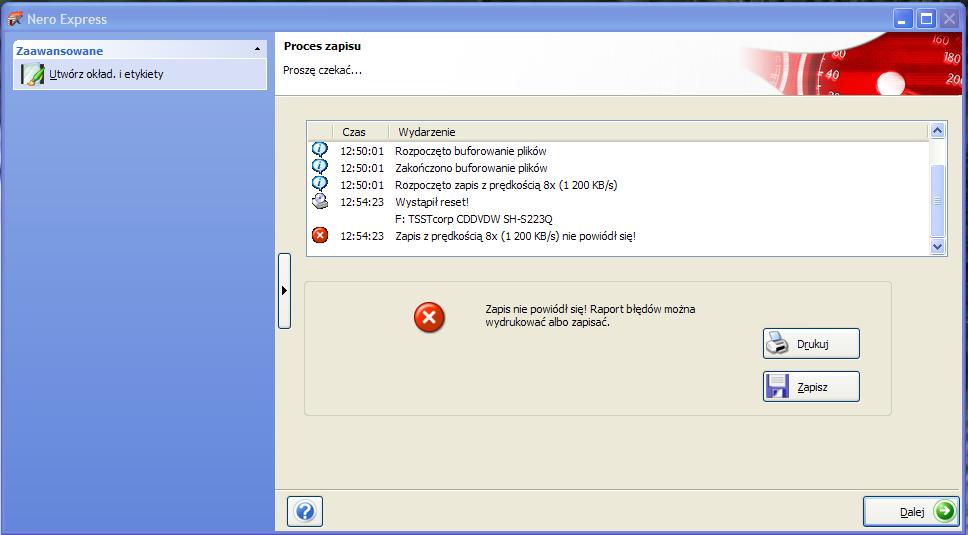Close the Nero Express window
This screenshot has height=535, width=968.
click(x=949, y=19)
